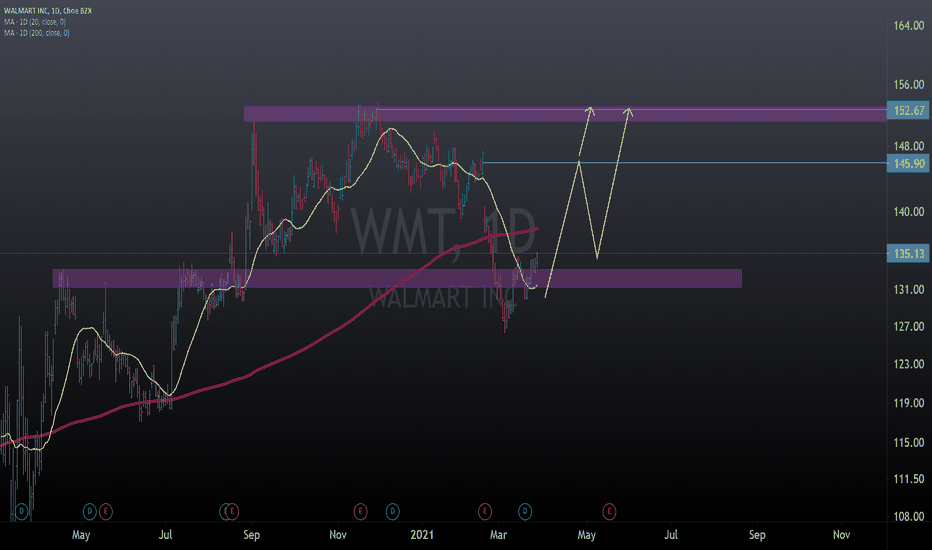Click the 108.00 price axis label

tap(909, 517)
